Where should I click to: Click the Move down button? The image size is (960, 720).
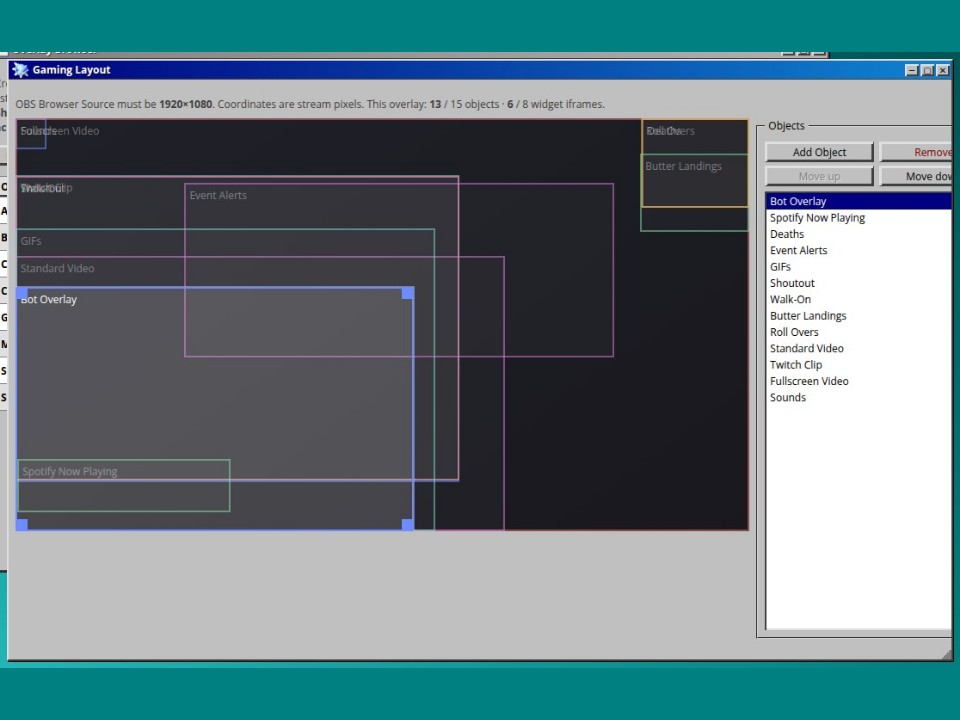(x=917, y=176)
